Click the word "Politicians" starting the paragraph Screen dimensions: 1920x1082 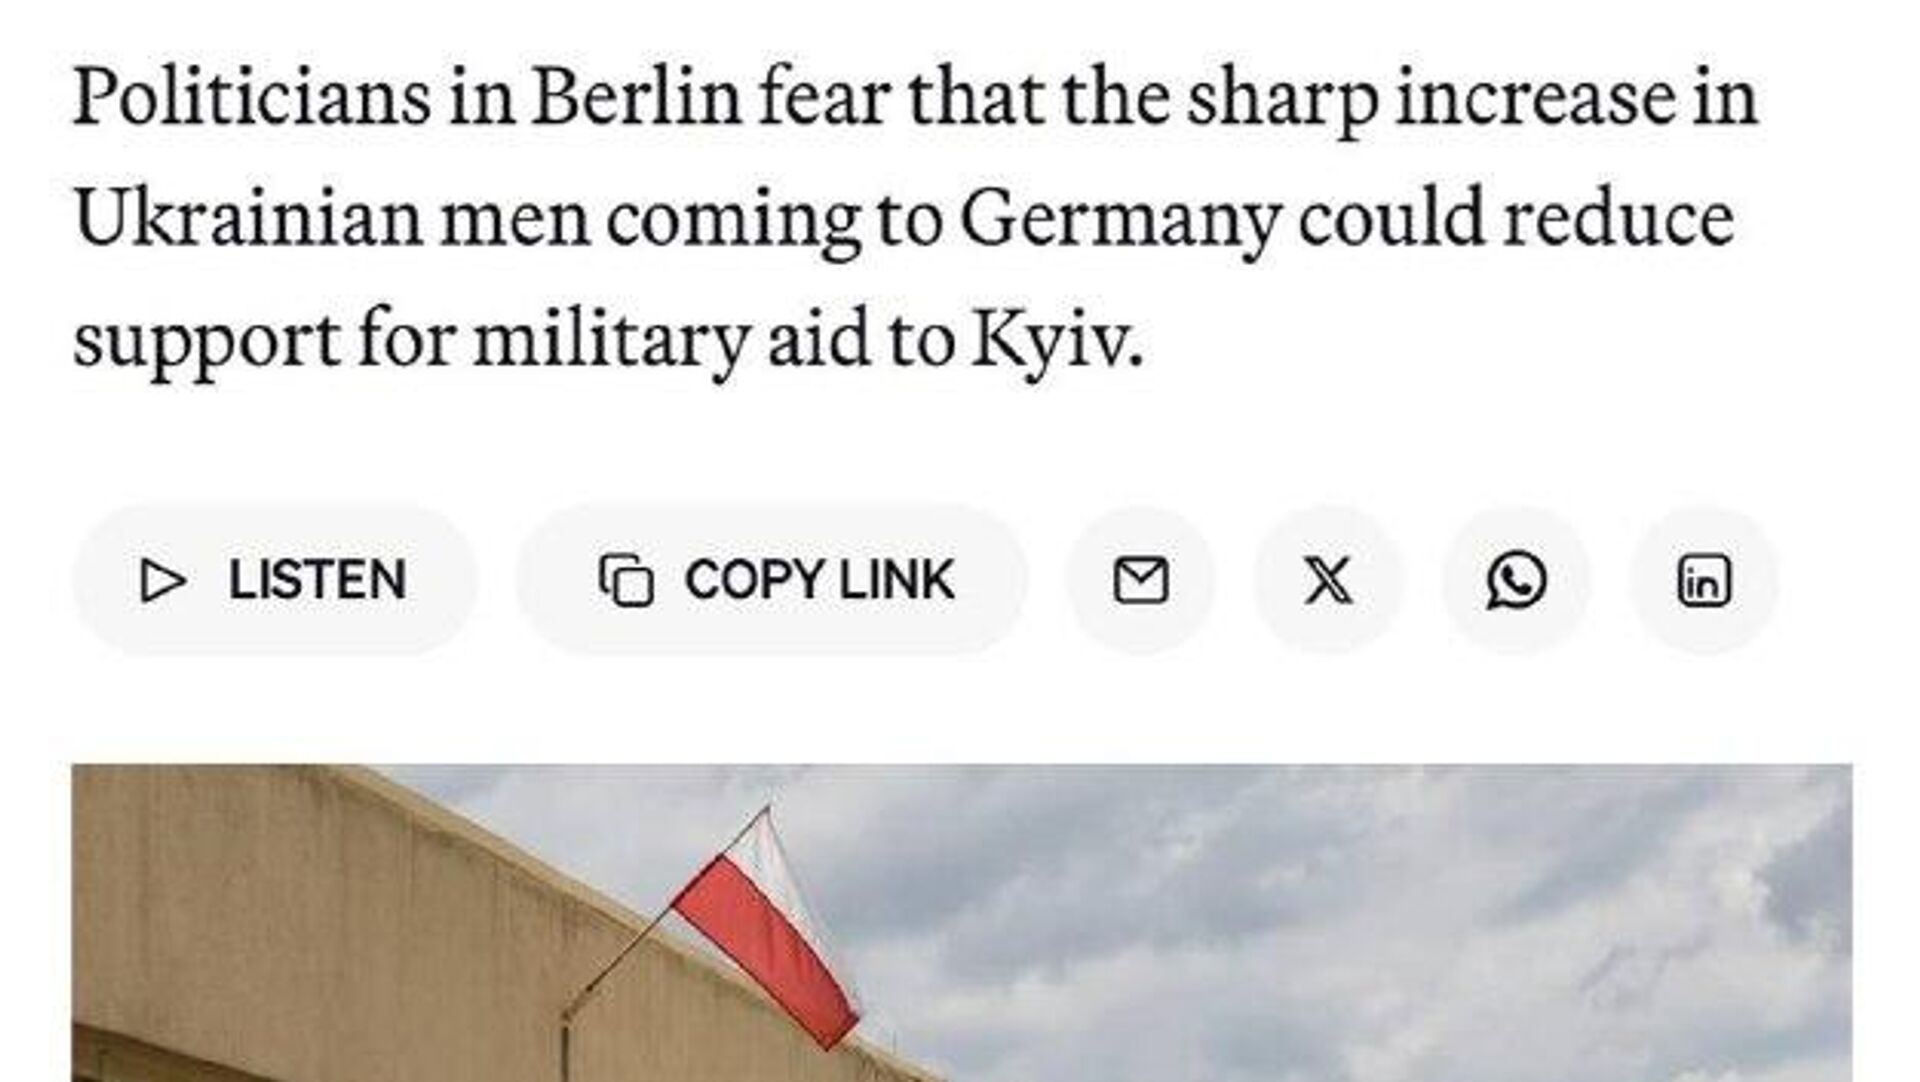tap(252, 98)
